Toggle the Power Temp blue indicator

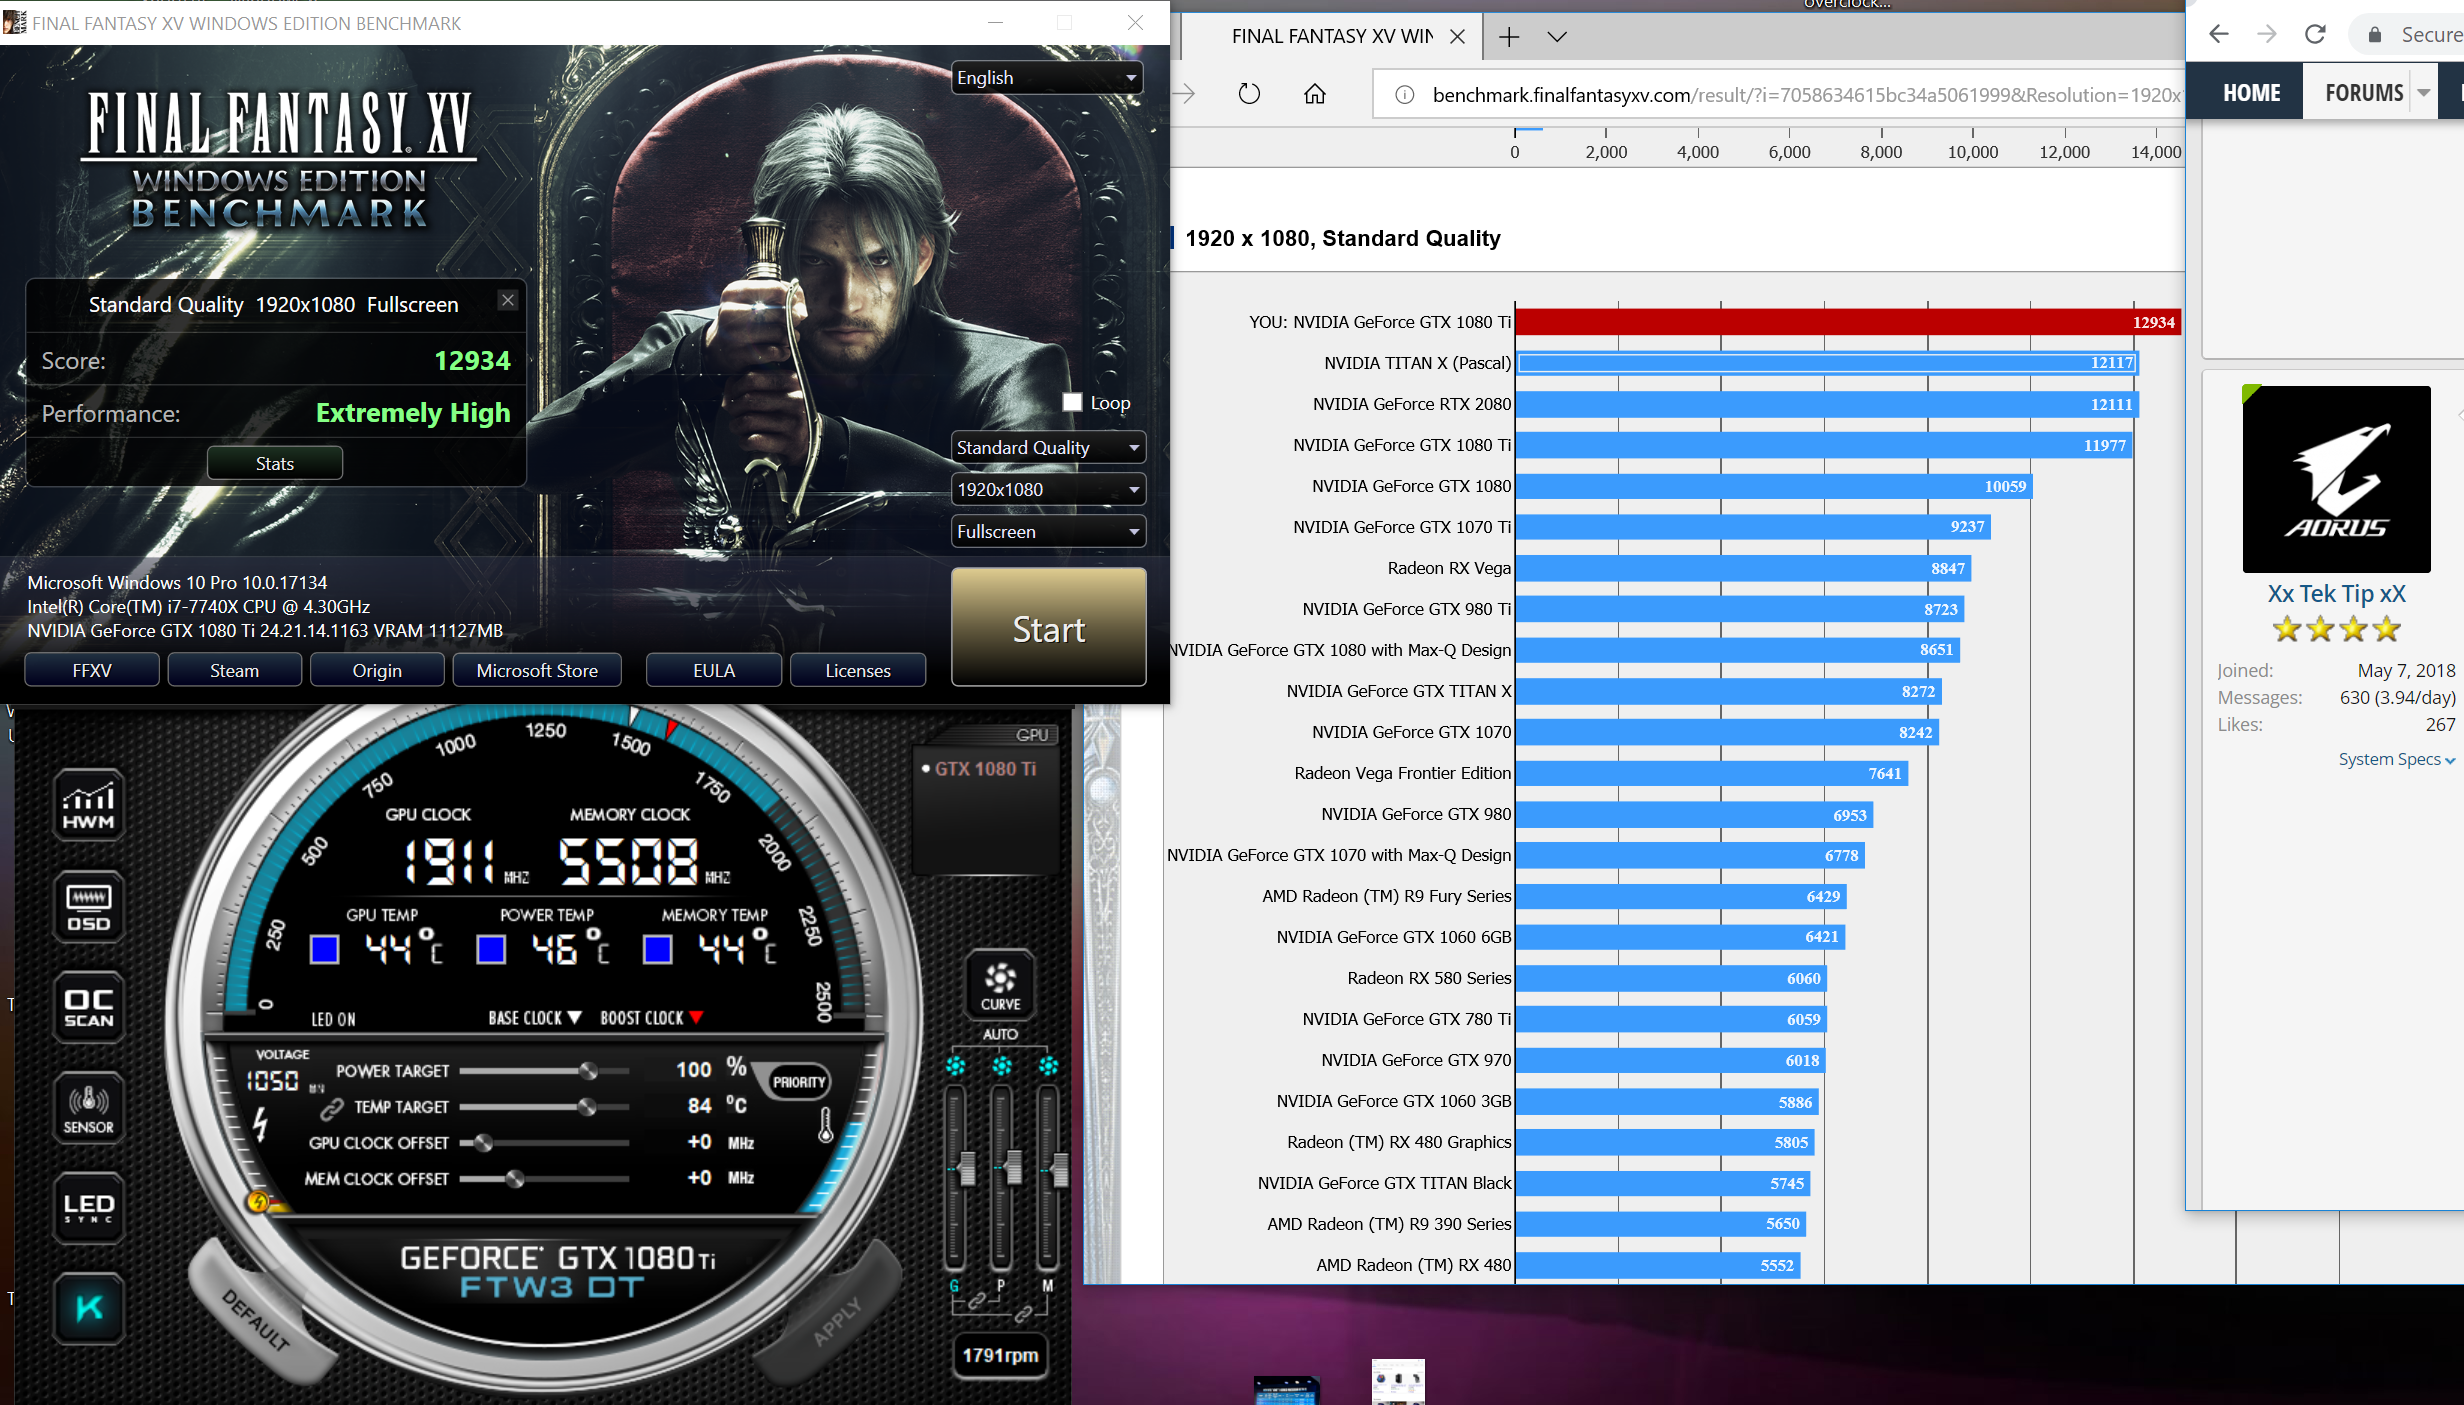[491, 949]
